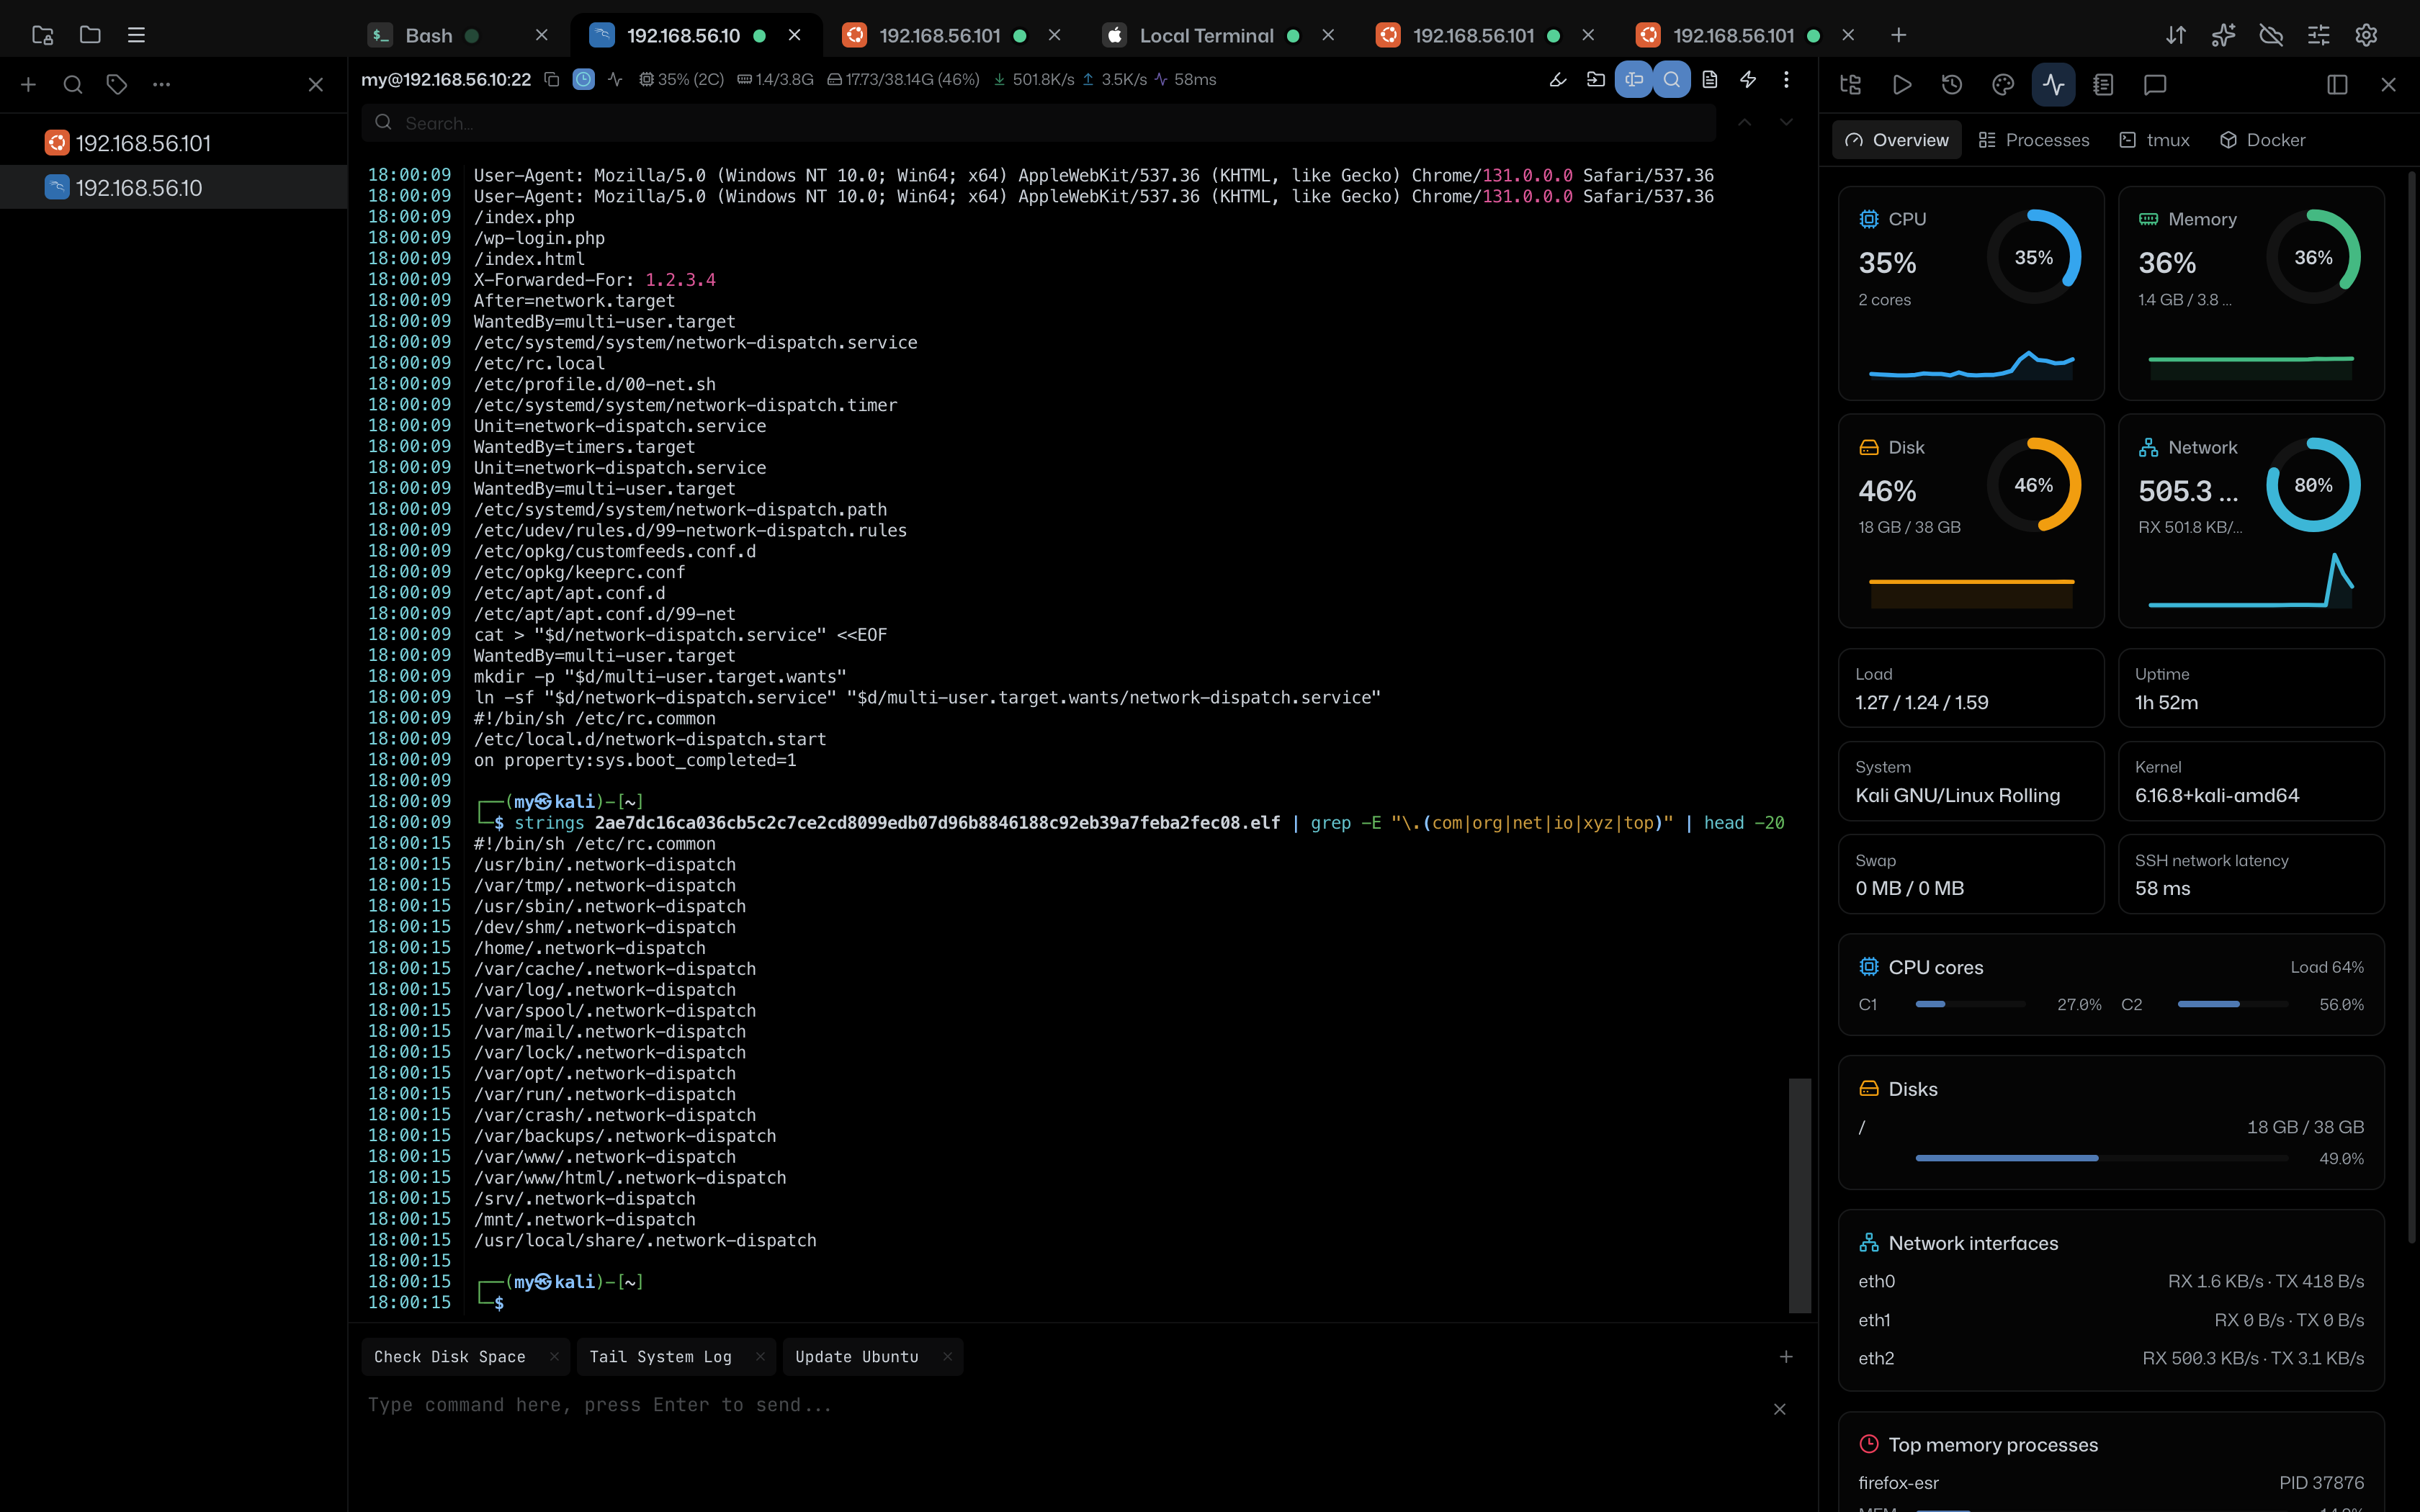2420x1512 pixels.
Task: Click the tag icon in the host sidebar
Action: click(x=117, y=85)
